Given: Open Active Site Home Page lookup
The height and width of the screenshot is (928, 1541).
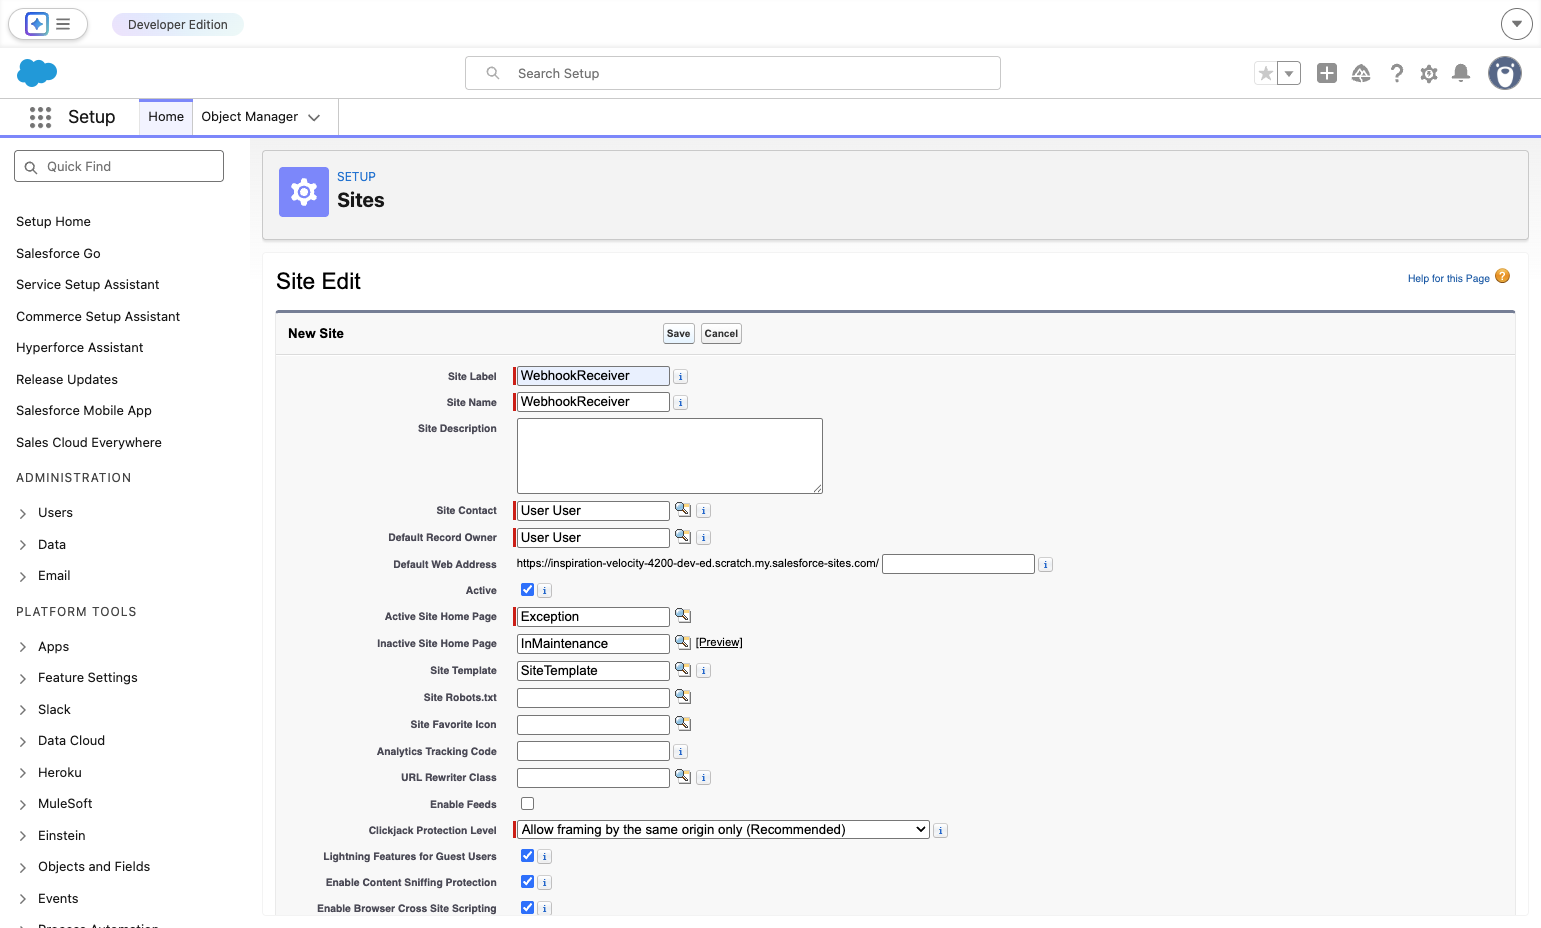Looking at the screenshot, I should click(683, 616).
